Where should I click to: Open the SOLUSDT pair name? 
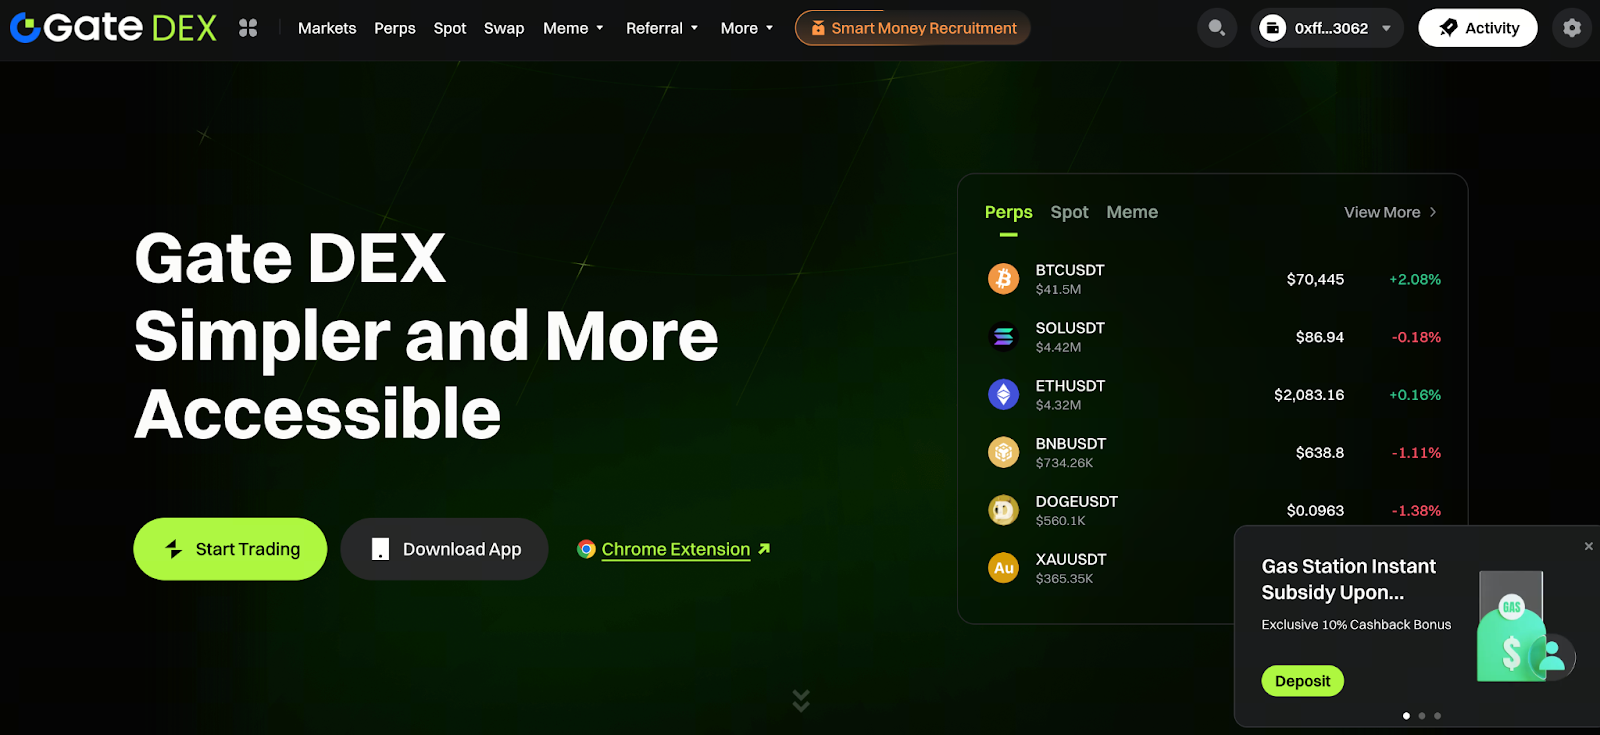click(x=1070, y=328)
